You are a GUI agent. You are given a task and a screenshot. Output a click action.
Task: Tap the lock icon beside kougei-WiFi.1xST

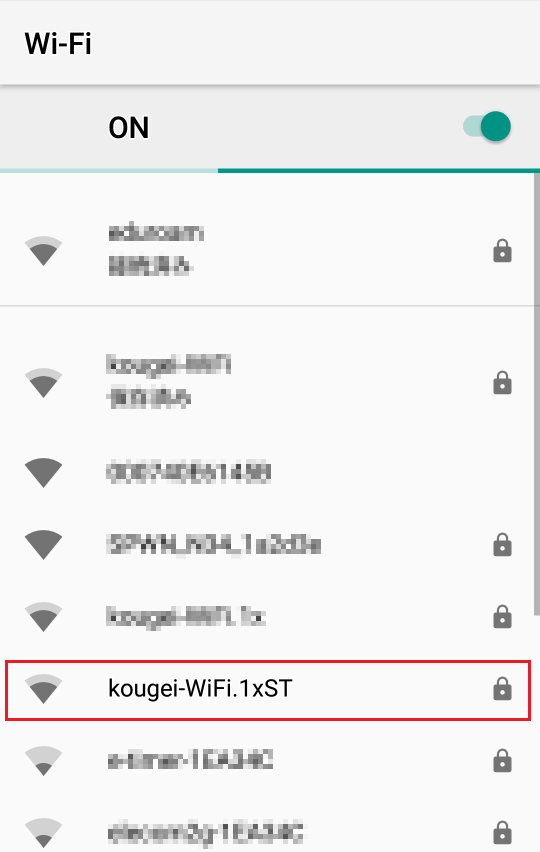[x=502, y=688]
